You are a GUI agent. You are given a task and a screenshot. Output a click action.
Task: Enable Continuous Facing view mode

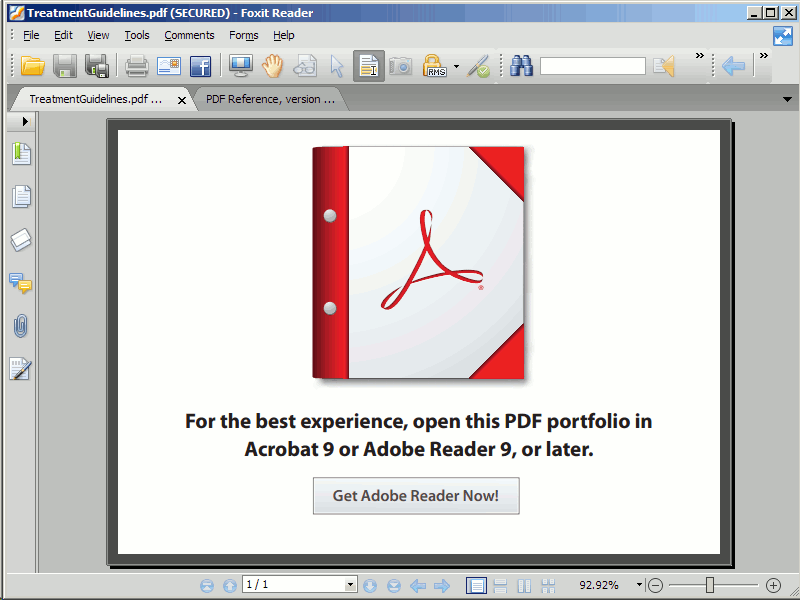pyautogui.click(x=548, y=585)
